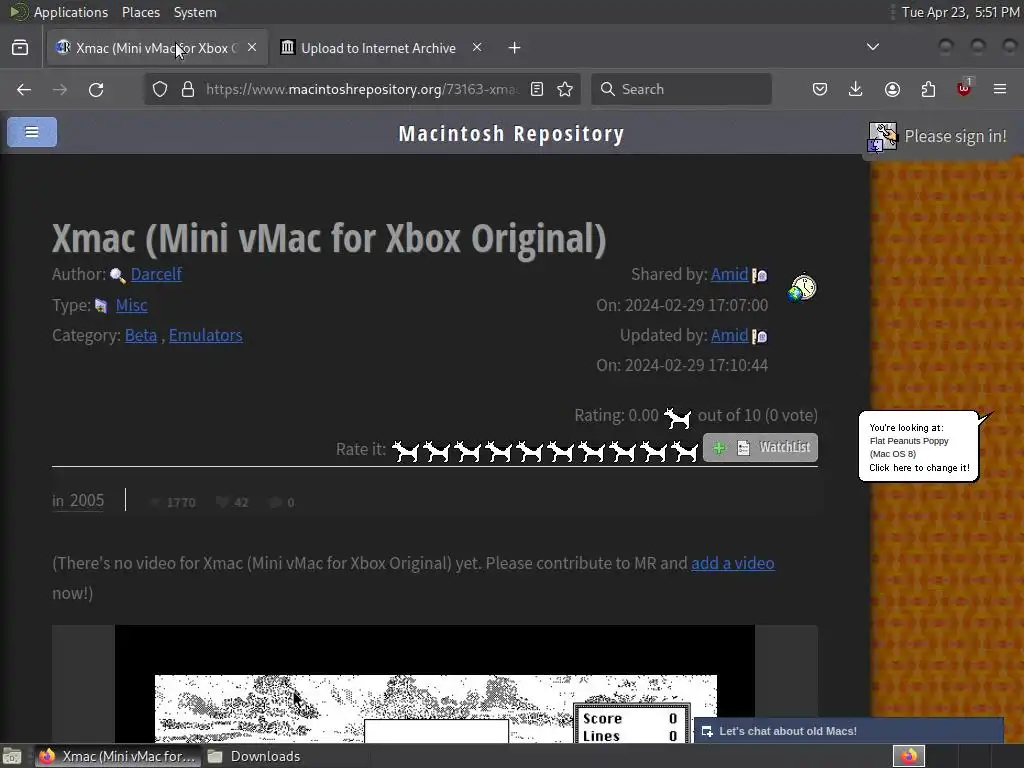Click the clock history icon

tap(803, 287)
